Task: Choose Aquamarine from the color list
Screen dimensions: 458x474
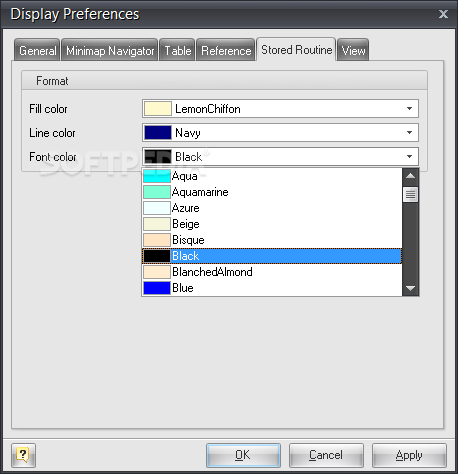Action: point(272,192)
